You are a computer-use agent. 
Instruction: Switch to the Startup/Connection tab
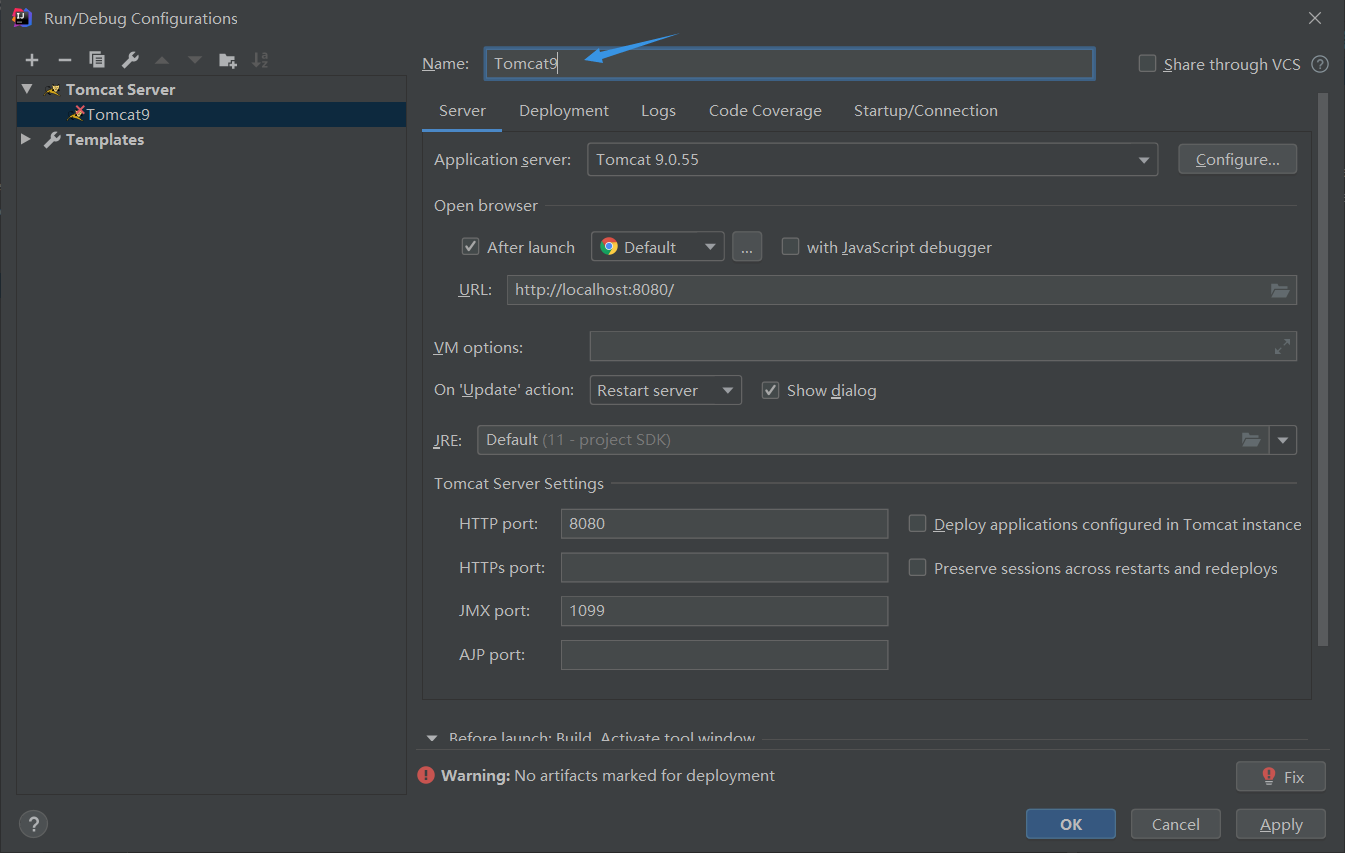[925, 111]
